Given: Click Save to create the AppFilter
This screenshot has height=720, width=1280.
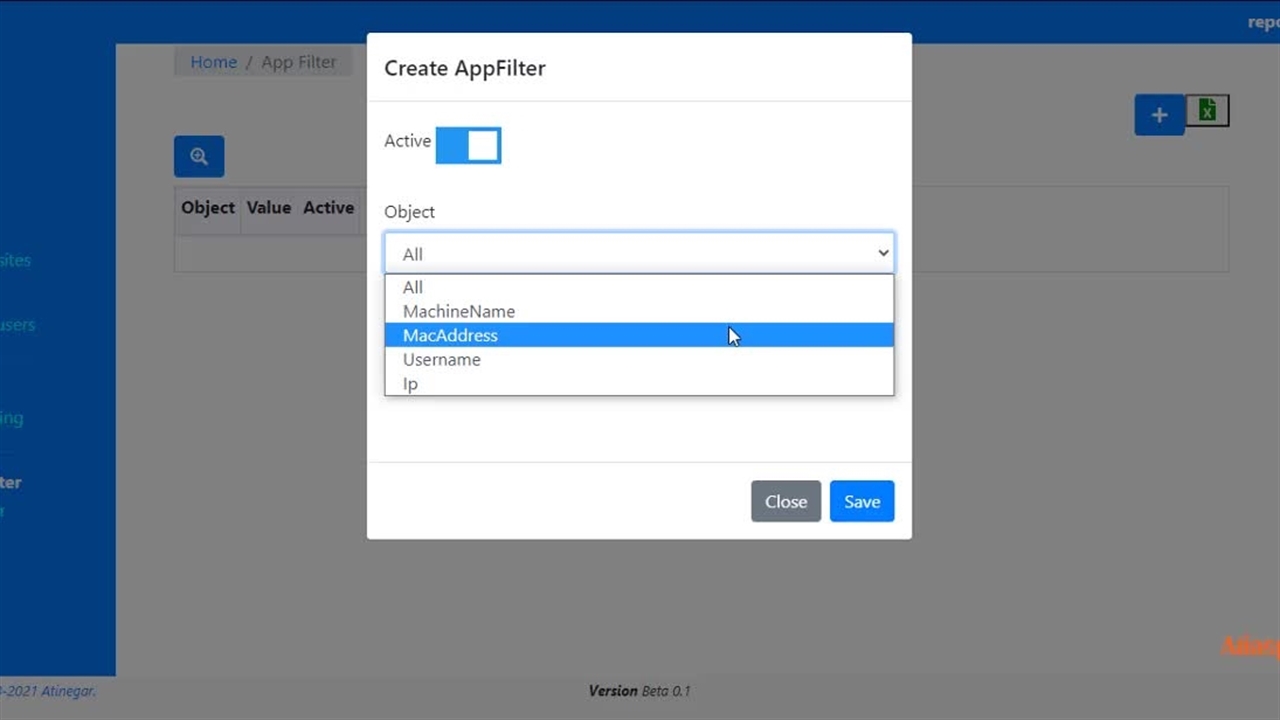Looking at the screenshot, I should point(861,502).
